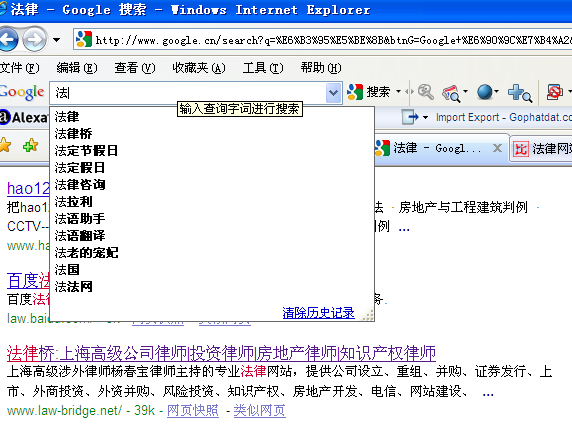Click the blue globe icon on the toolbar
572x429 pixels.
click(x=485, y=92)
